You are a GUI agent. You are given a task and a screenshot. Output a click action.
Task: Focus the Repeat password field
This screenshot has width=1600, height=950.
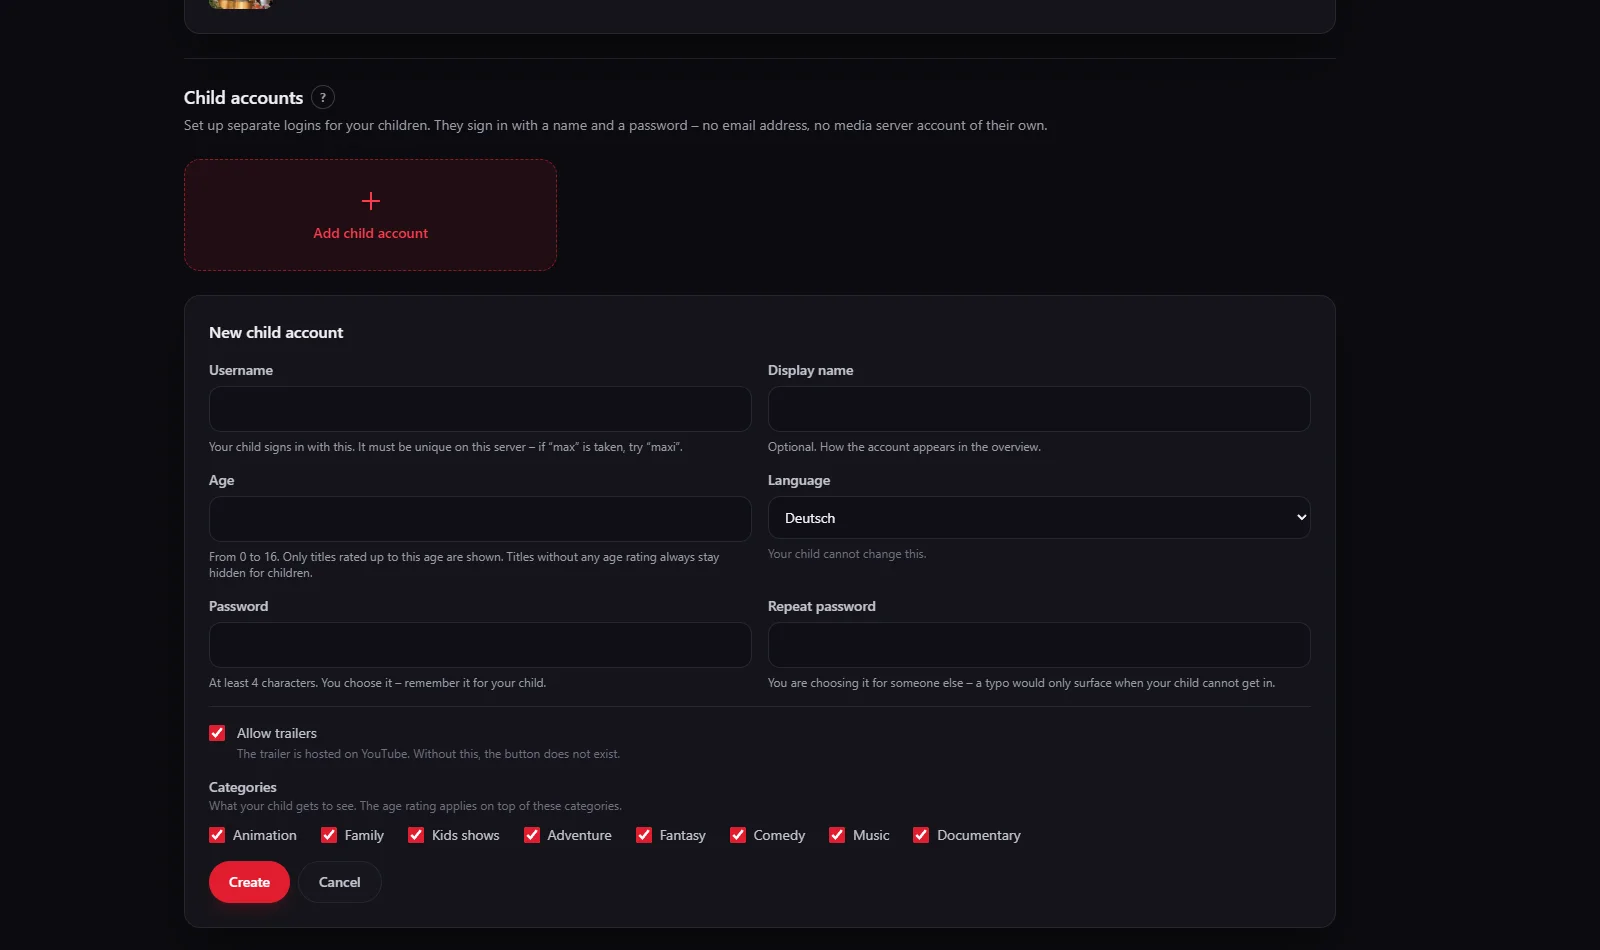coord(1039,645)
